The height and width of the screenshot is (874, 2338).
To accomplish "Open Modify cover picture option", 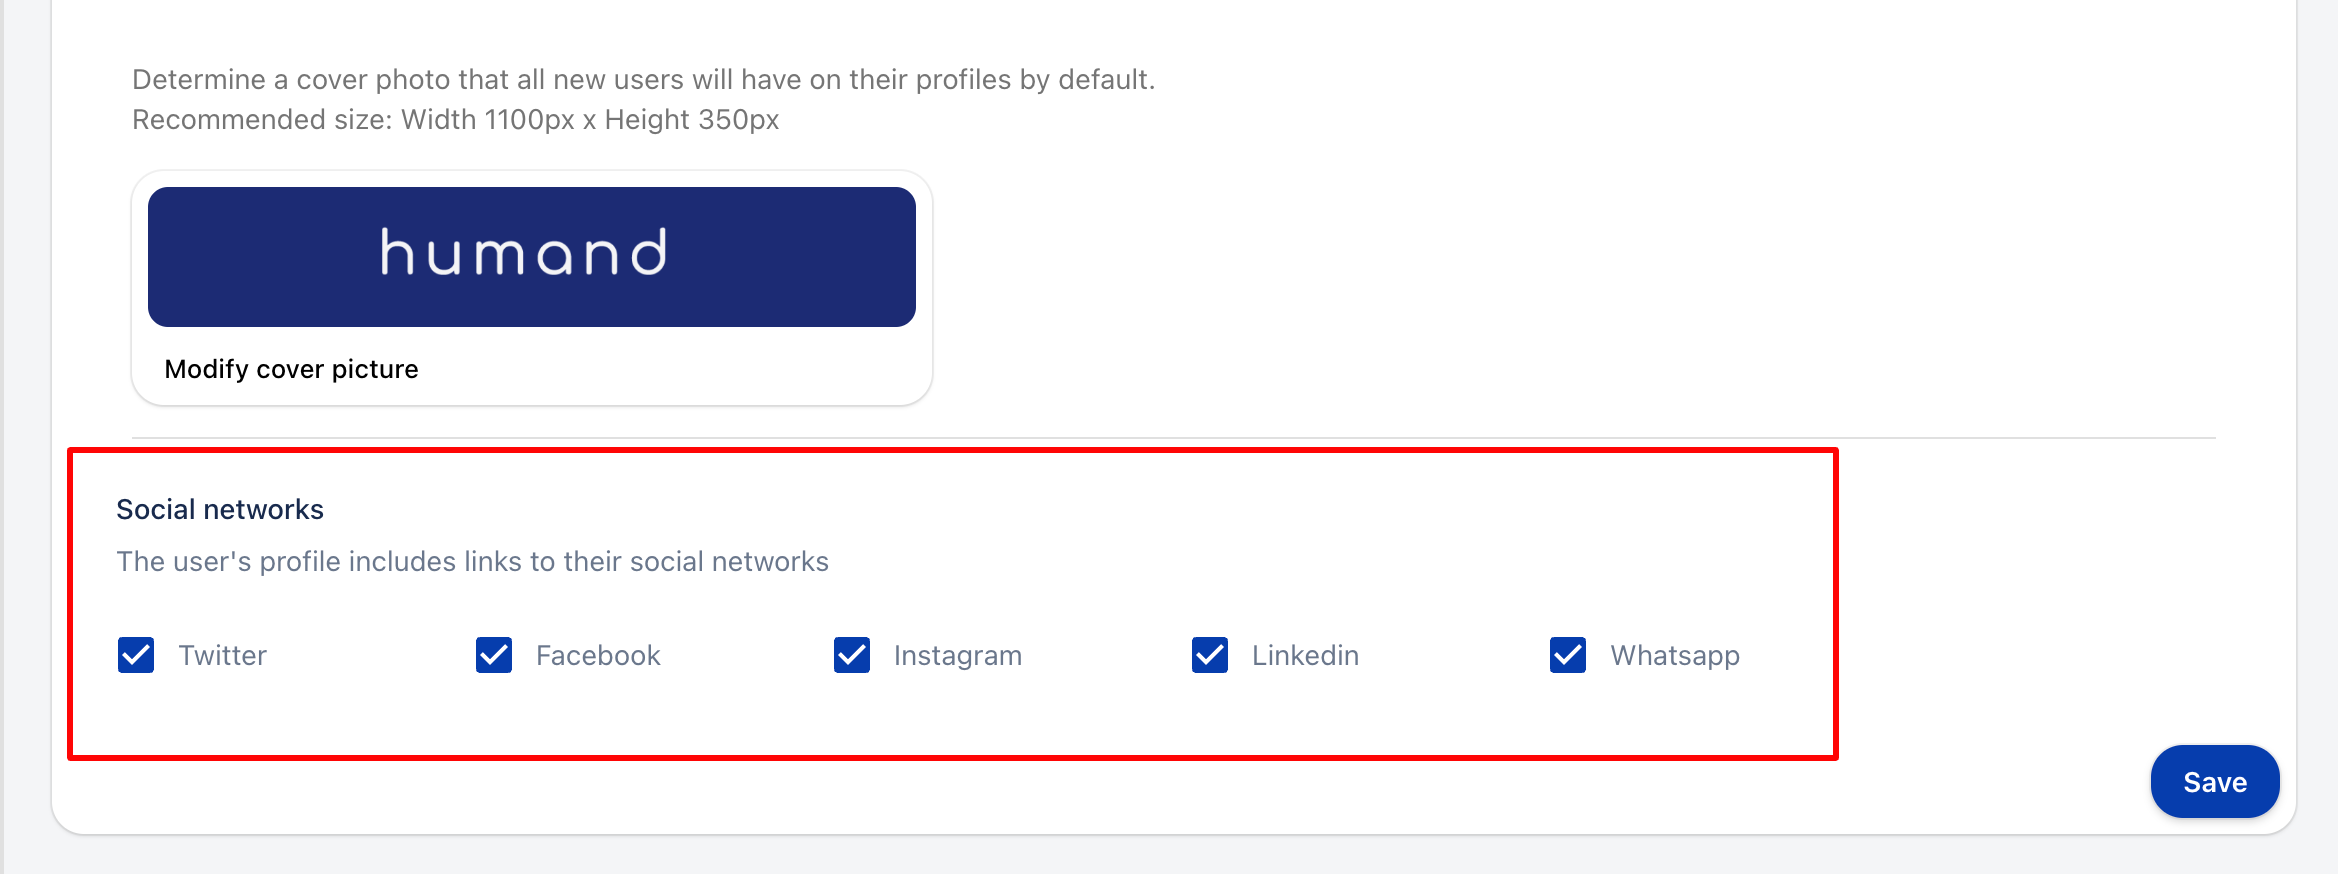I will coord(291,369).
